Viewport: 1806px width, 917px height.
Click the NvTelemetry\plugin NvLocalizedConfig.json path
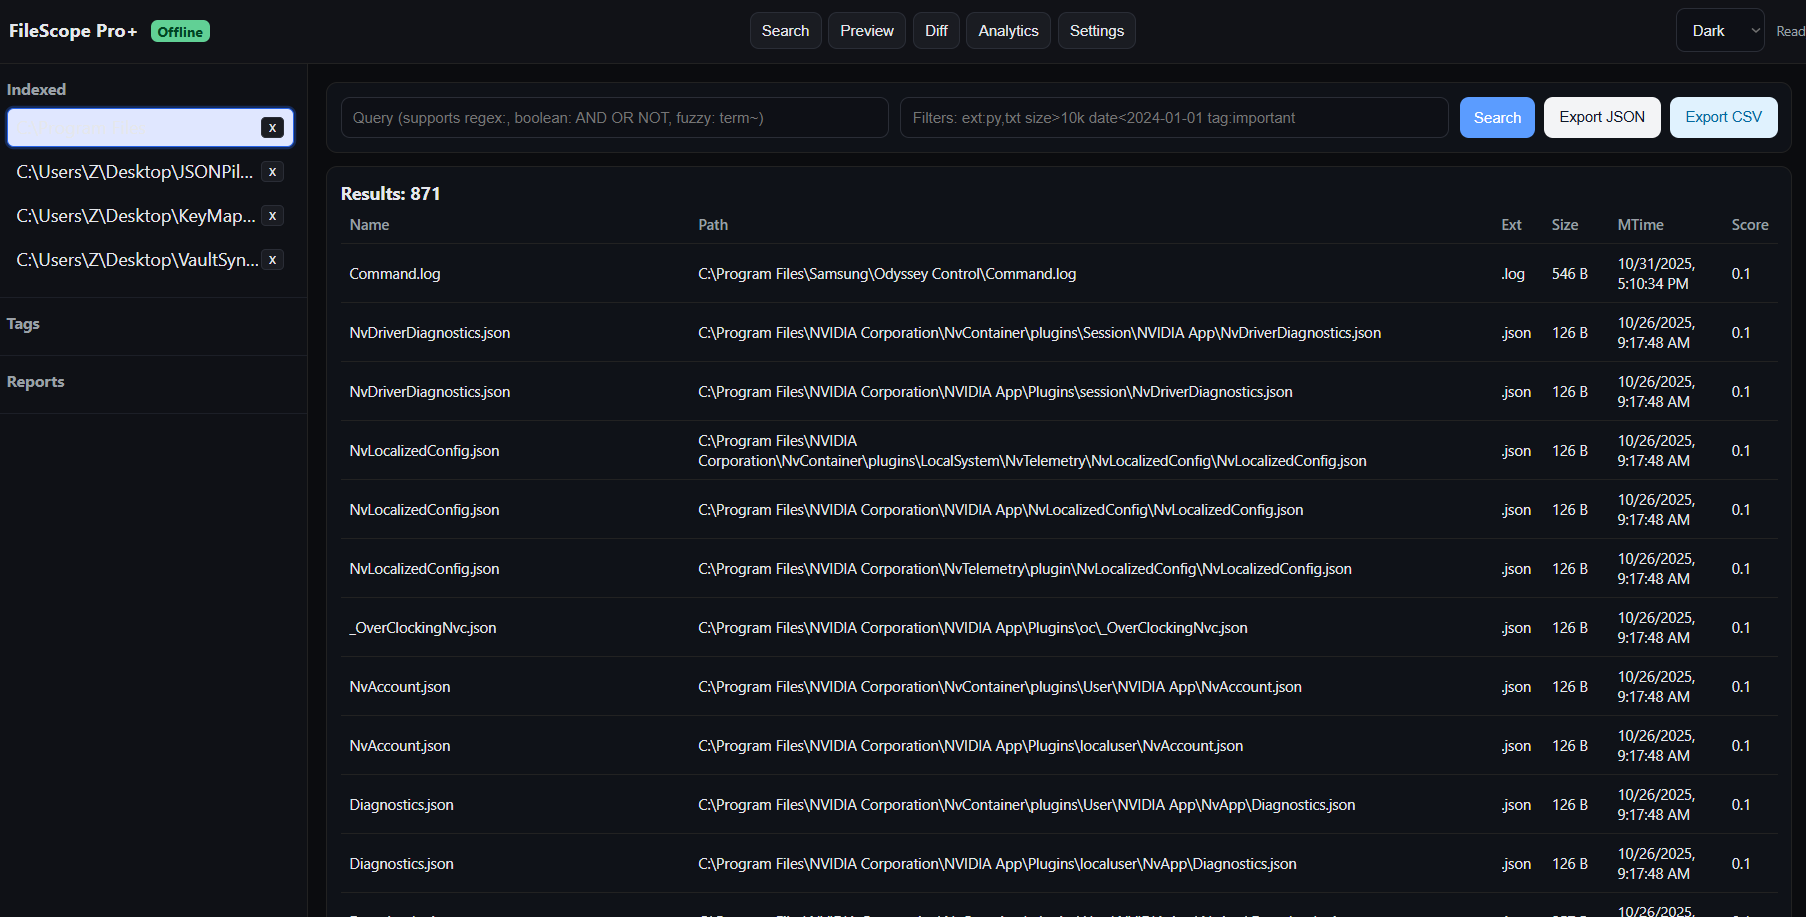(1025, 569)
